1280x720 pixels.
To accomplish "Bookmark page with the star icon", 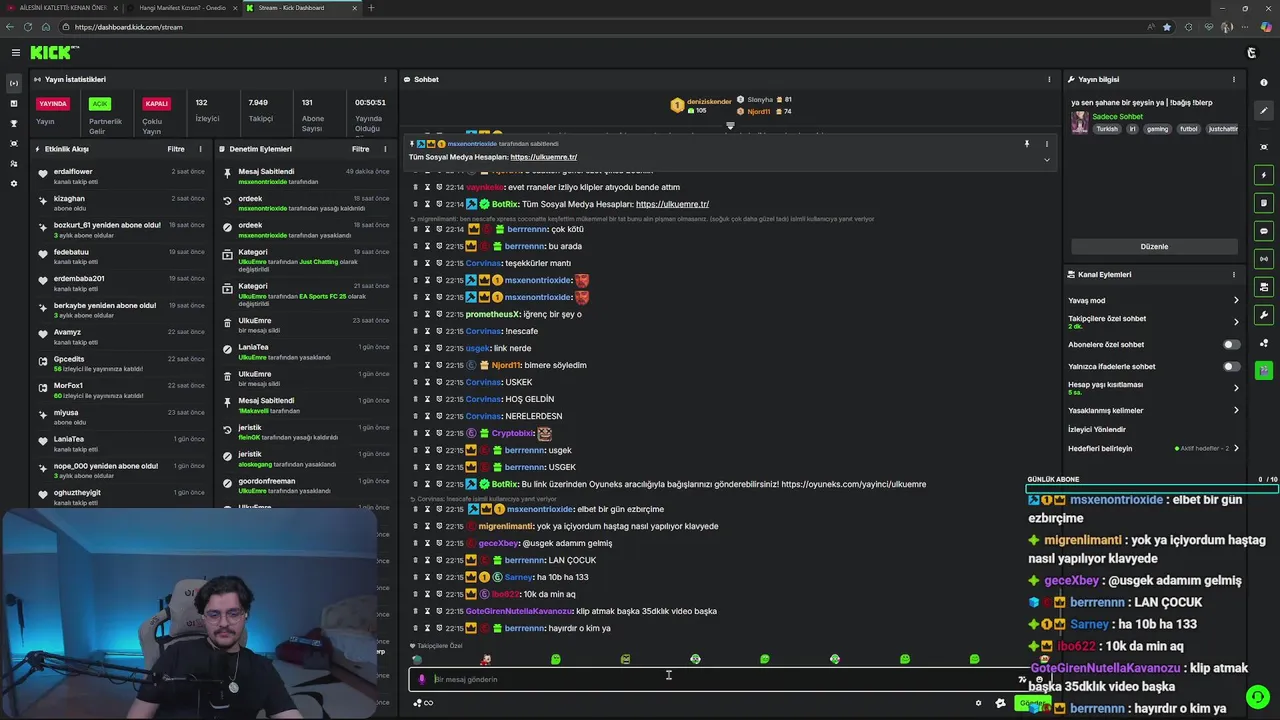I will pyautogui.click(x=1167, y=27).
